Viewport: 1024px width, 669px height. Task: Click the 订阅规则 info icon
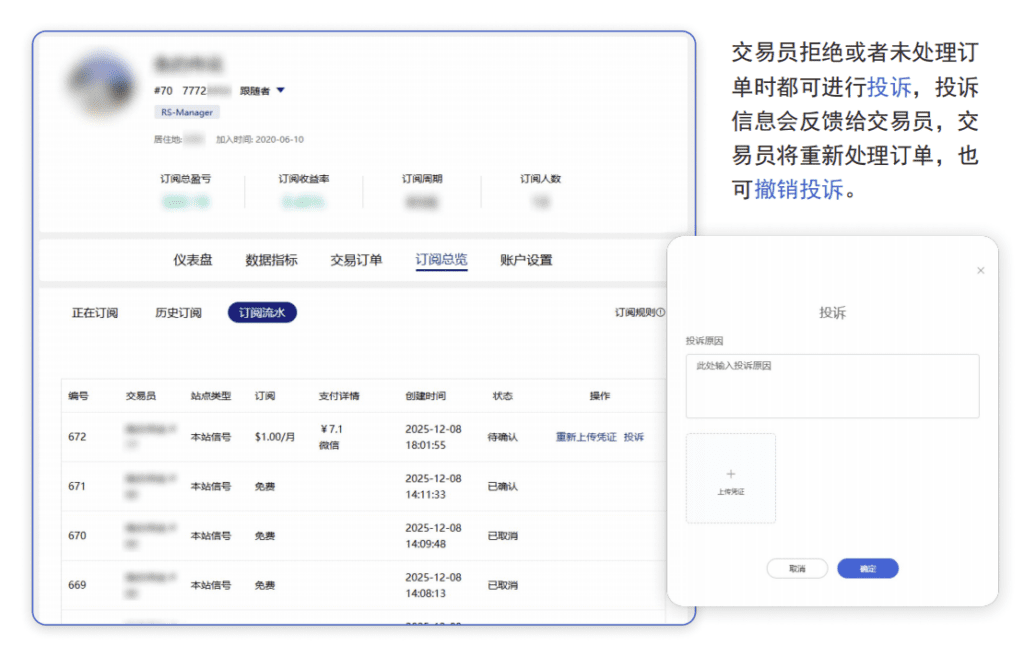click(x=661, y=313)
